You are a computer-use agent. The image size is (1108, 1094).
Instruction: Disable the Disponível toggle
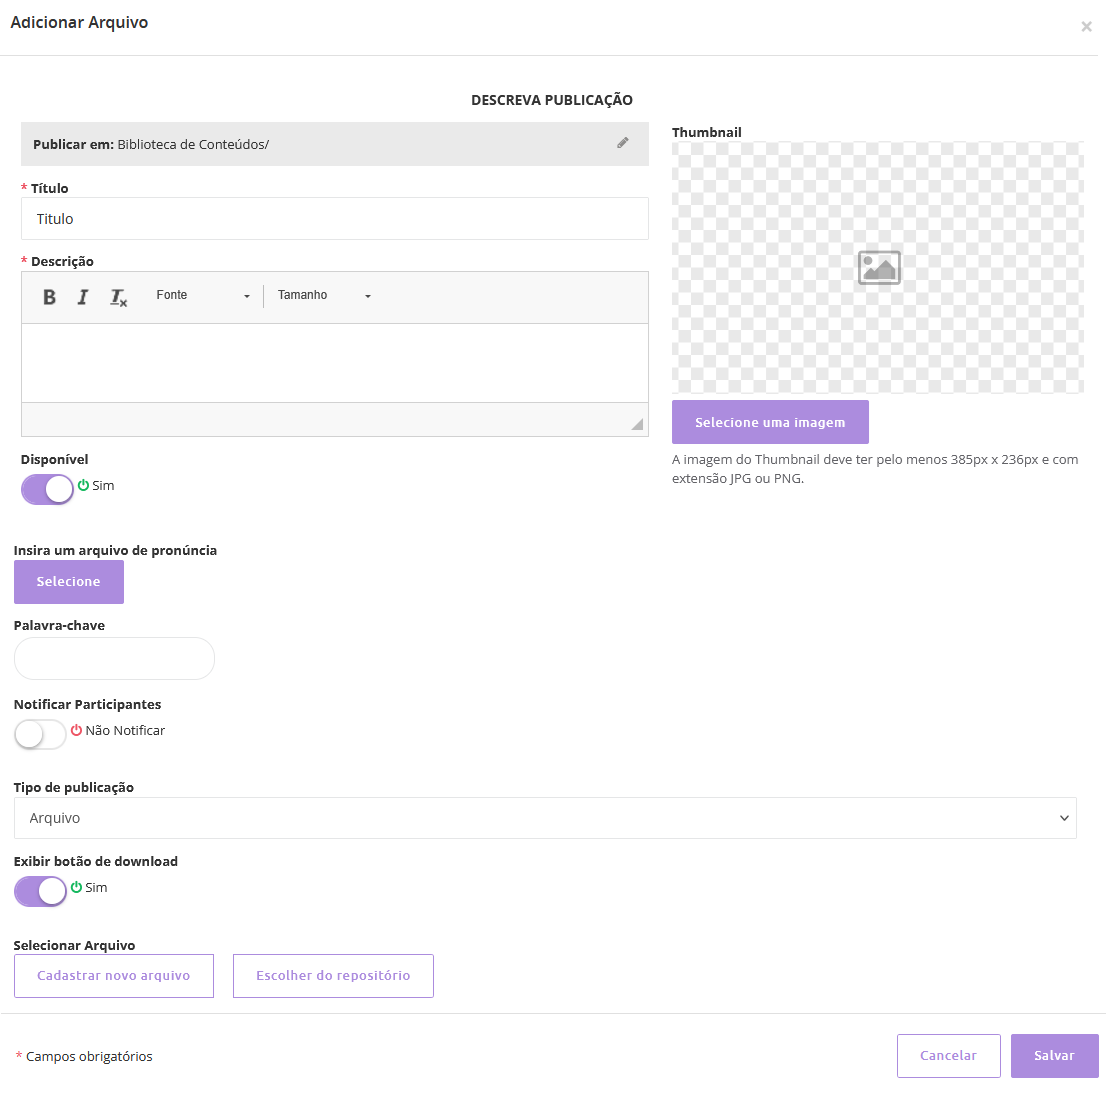(47, 489)
